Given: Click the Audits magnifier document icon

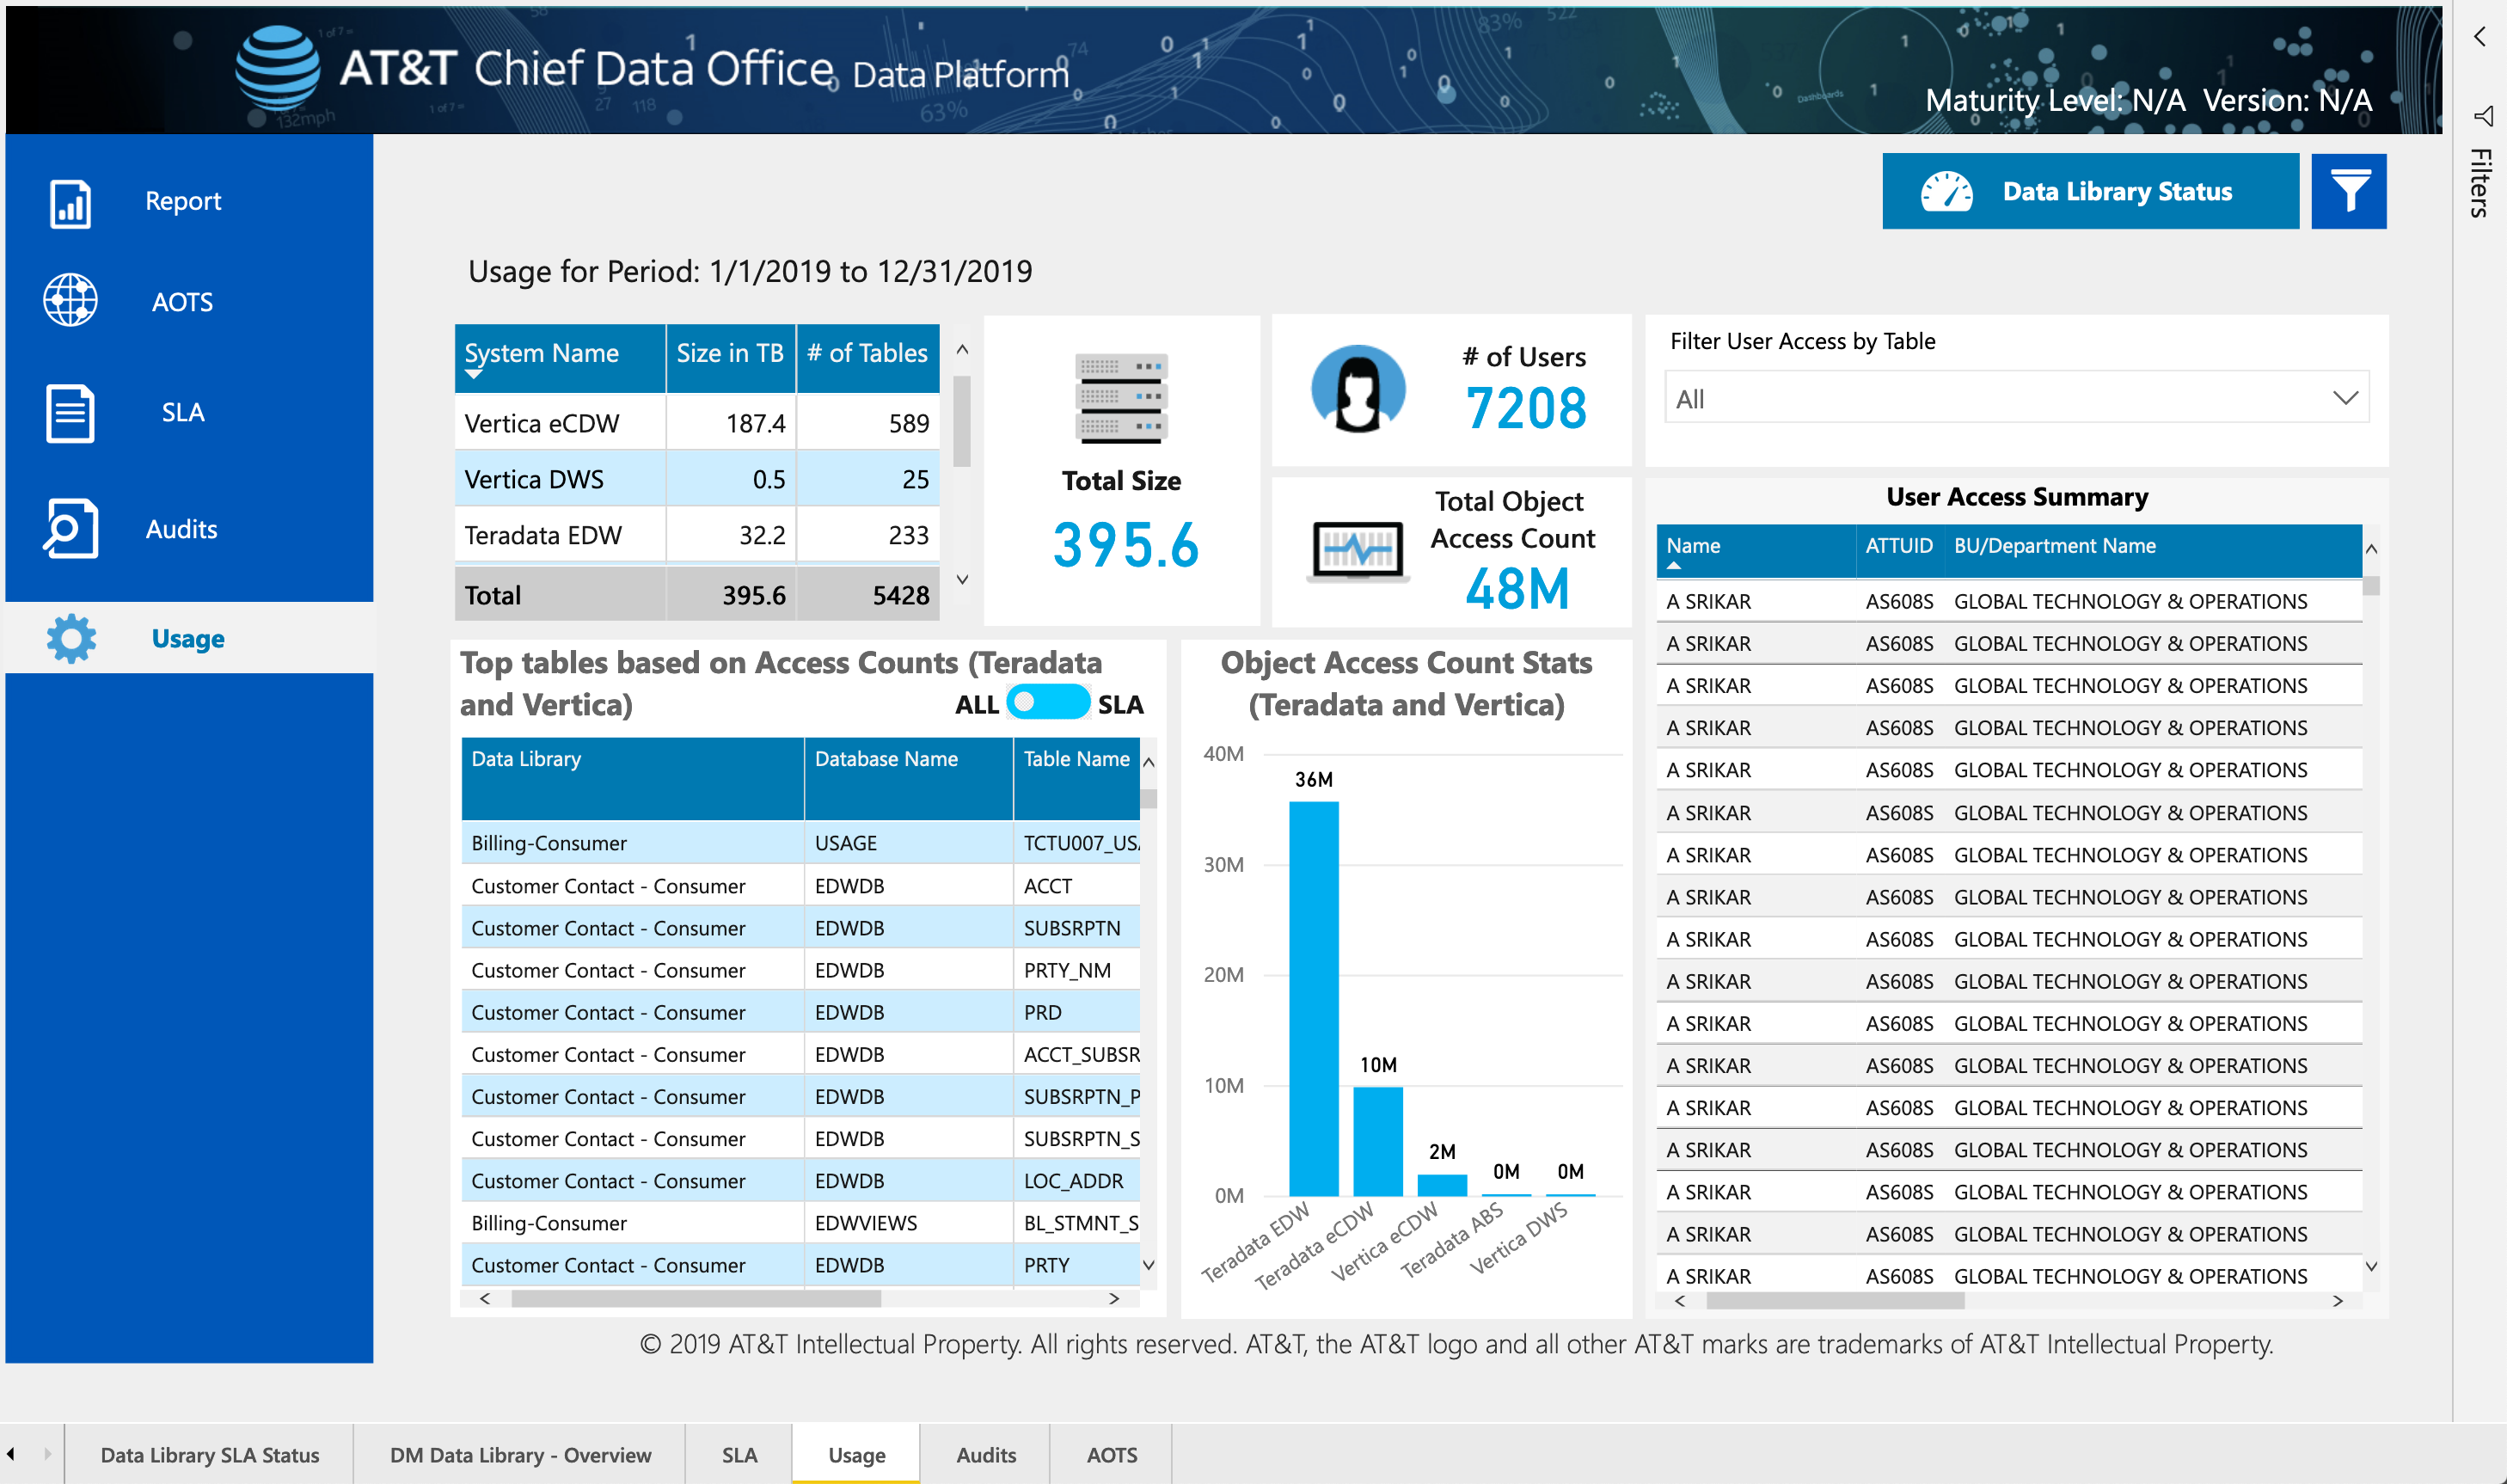Looking at the screenshot, I should tap(70, 527).
